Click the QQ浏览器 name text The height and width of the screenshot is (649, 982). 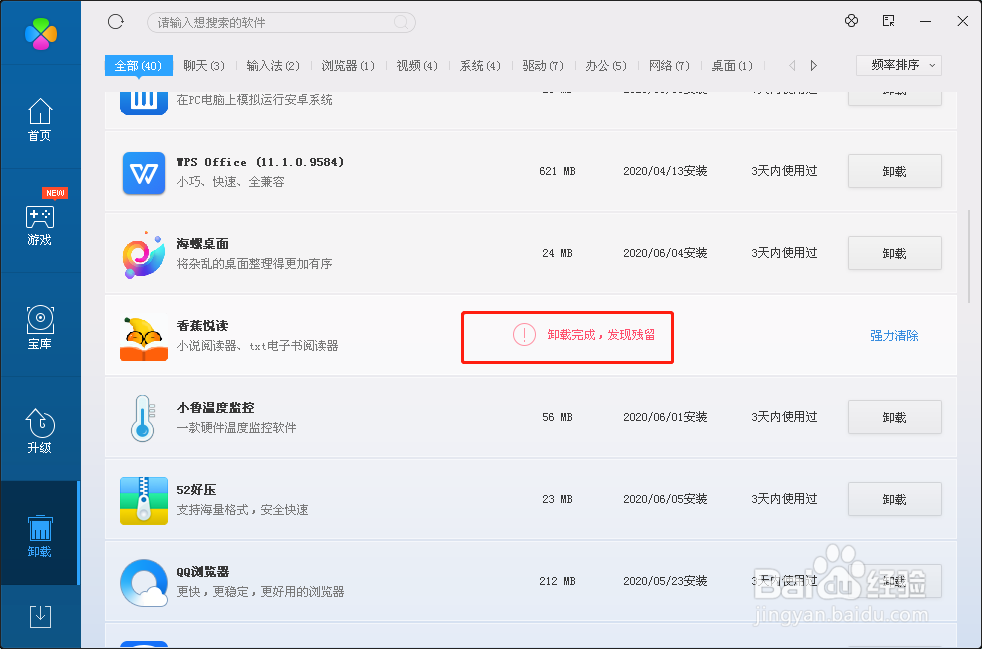pyautogui.click(x=202, y=572)
